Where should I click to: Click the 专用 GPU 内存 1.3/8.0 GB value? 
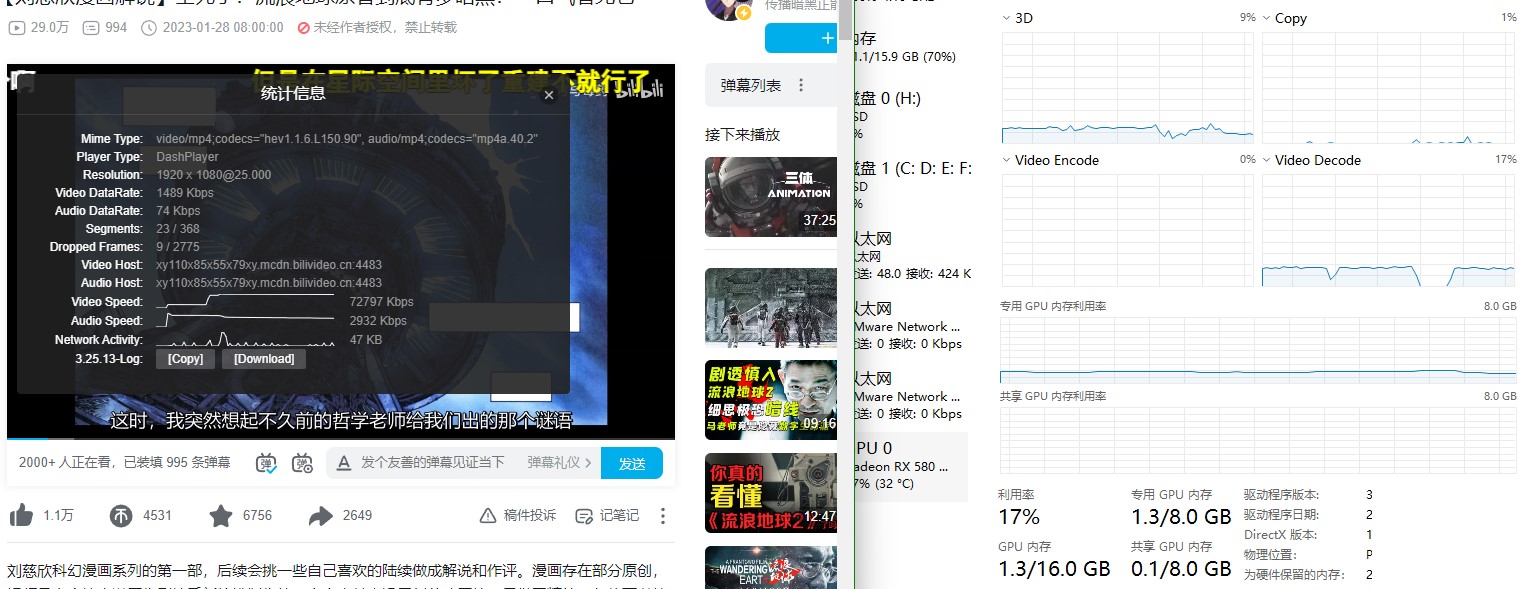point(1181,516)
